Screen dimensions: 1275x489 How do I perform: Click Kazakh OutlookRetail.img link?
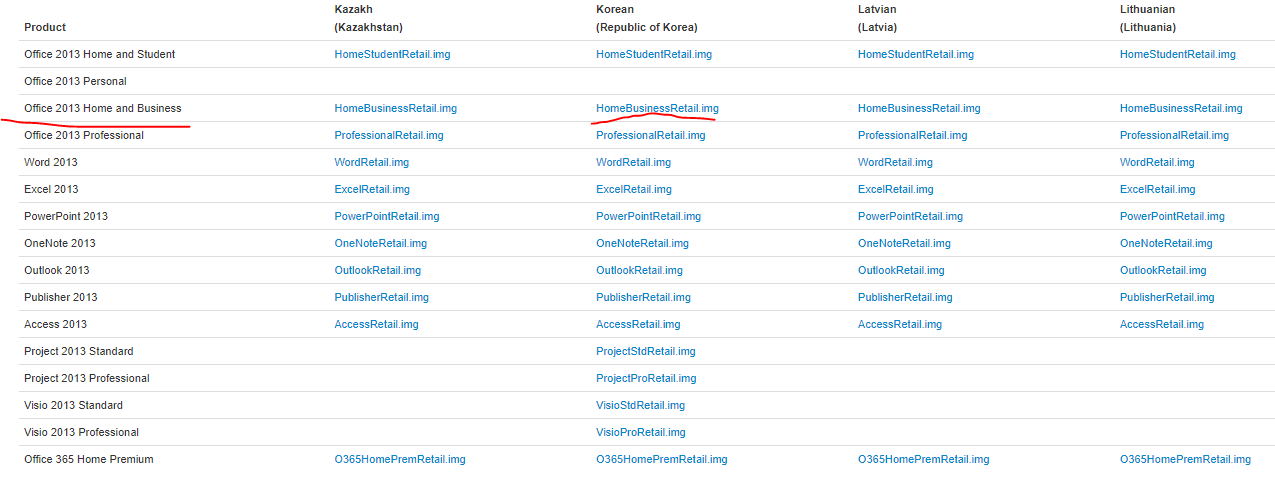coord(378,270)
